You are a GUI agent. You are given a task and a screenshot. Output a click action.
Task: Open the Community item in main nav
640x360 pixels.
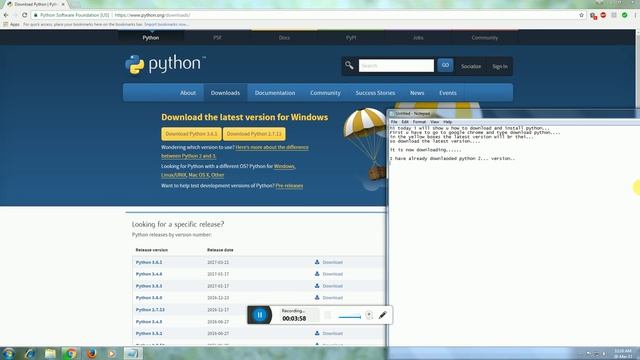pos(325,93)
